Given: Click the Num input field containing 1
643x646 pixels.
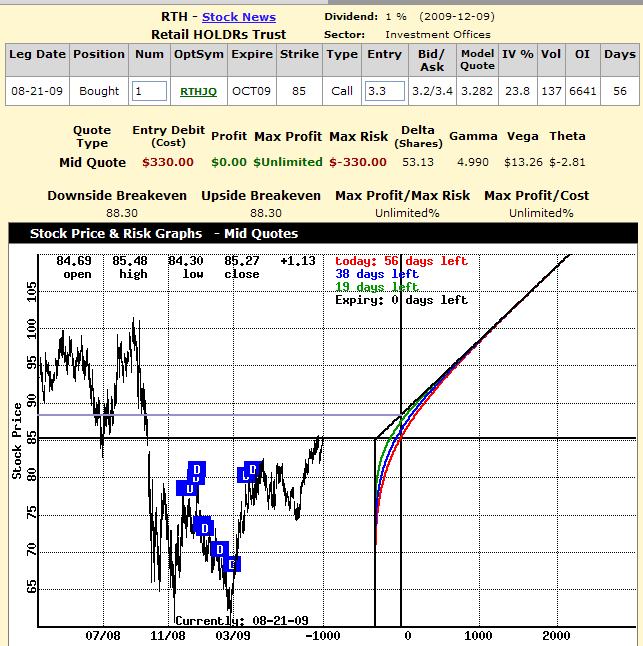Looking at the screenshot, I should [149, 91].
